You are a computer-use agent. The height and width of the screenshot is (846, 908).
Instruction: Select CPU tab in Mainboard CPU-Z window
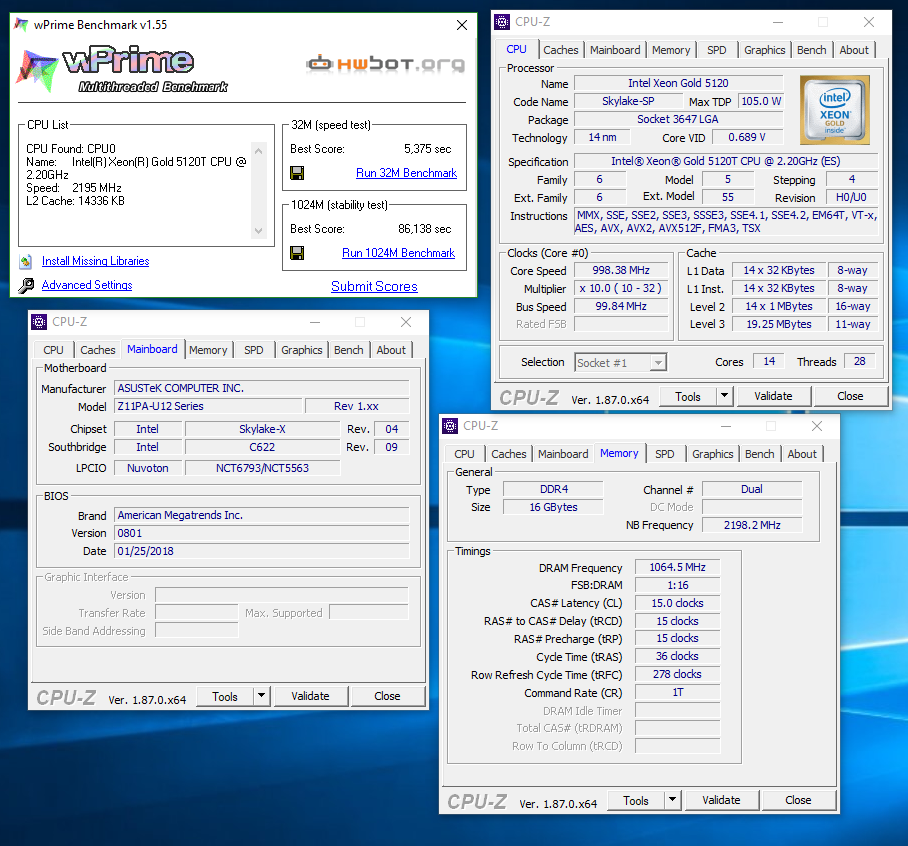tap(53, 350)
